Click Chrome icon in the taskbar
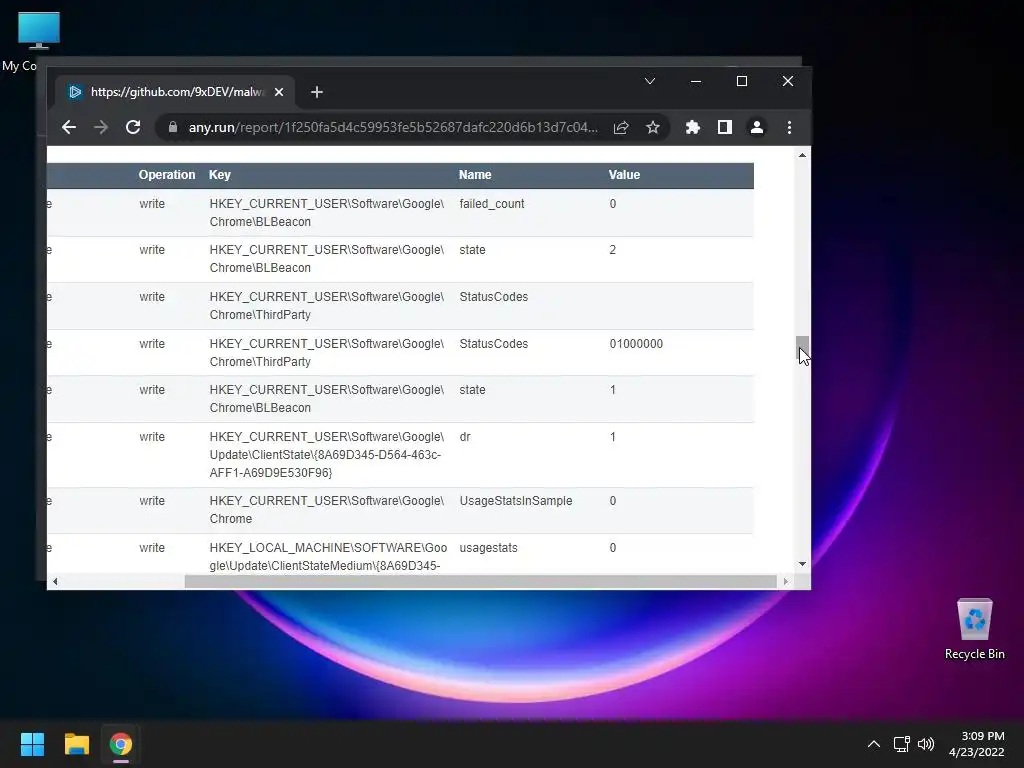Screen dimensions: 1024x768 [121, 744]
